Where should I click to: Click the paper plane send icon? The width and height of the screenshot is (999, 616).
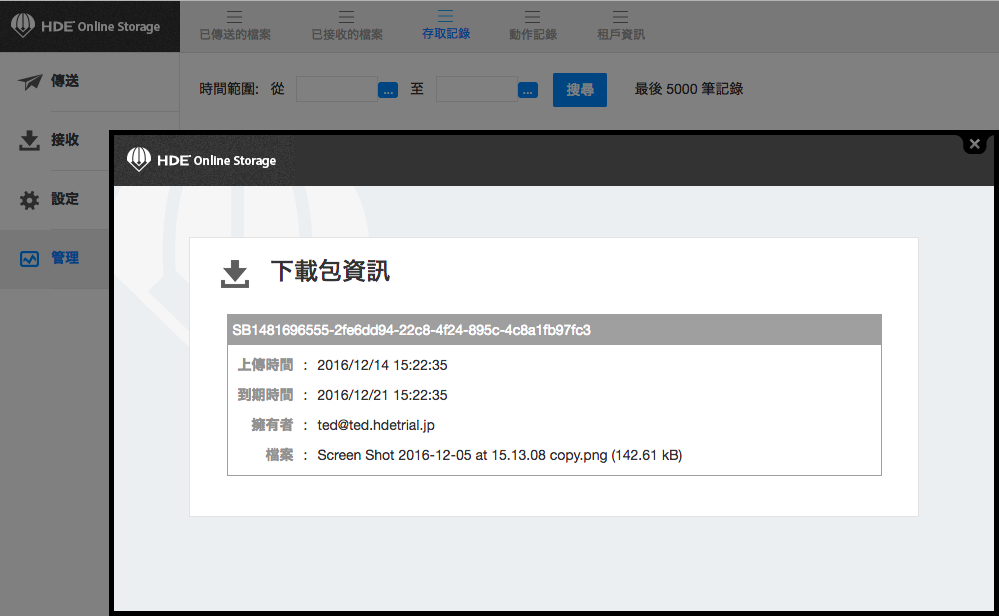click(x=30, y=82)
